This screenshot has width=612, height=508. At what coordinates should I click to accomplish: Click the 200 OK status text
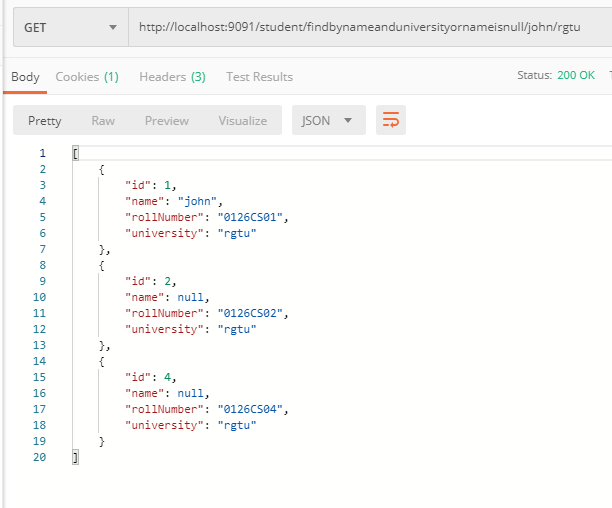577,76
